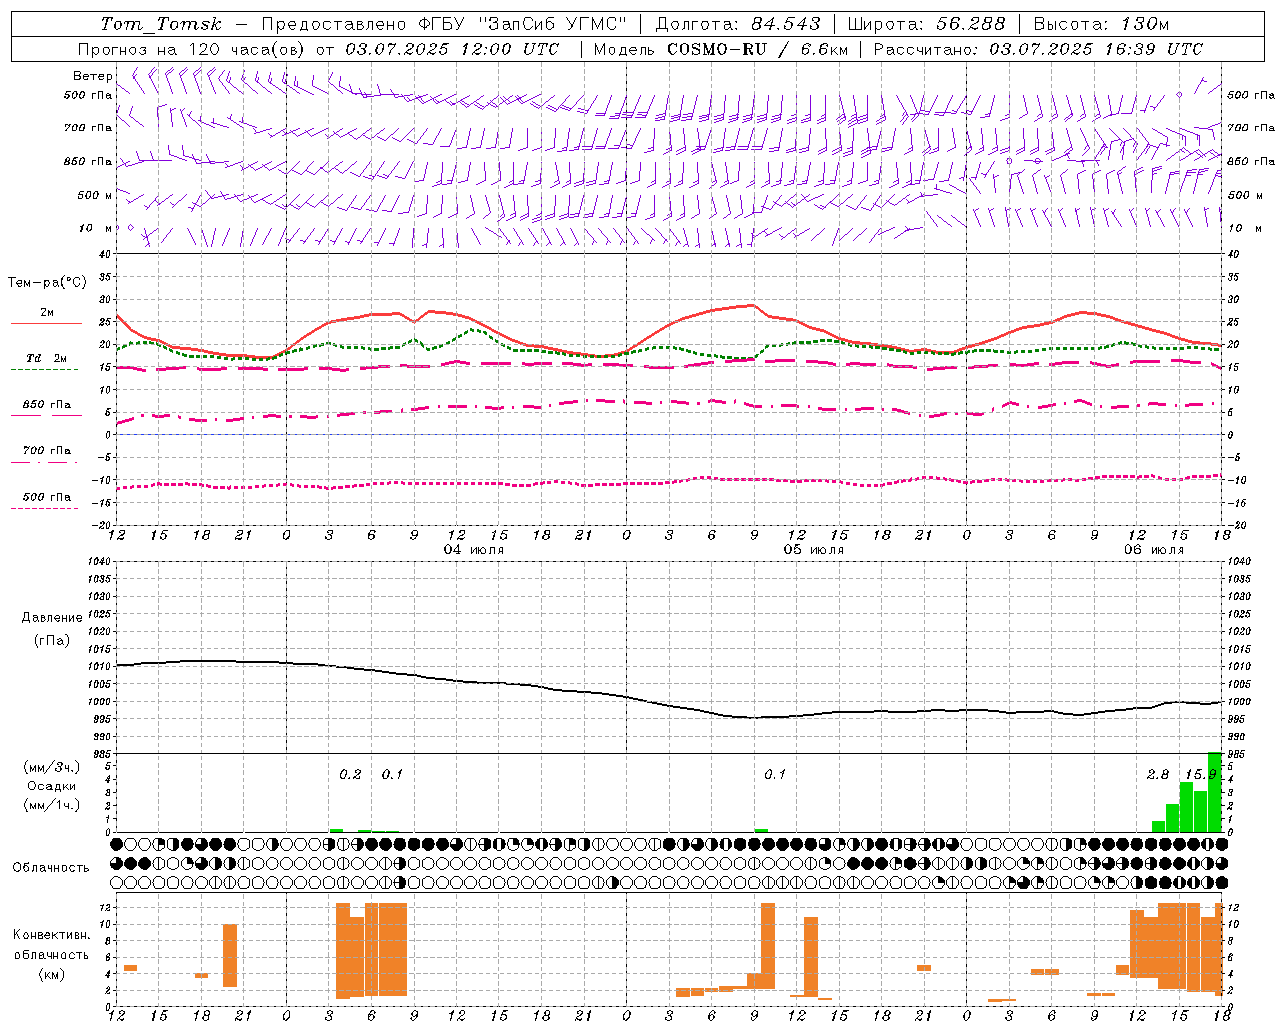Select the "Облачность" cloud cover label
Screen dimensions: 1280x1024
coord(51,868)
